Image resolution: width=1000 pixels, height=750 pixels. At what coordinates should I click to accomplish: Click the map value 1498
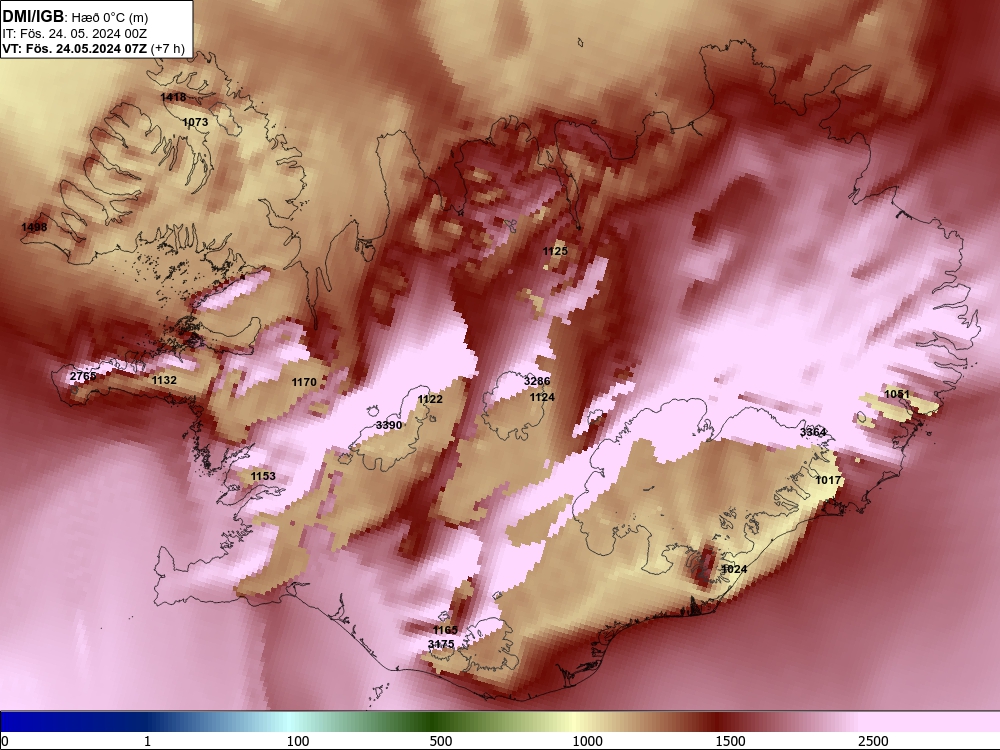[x=34, y=227]
